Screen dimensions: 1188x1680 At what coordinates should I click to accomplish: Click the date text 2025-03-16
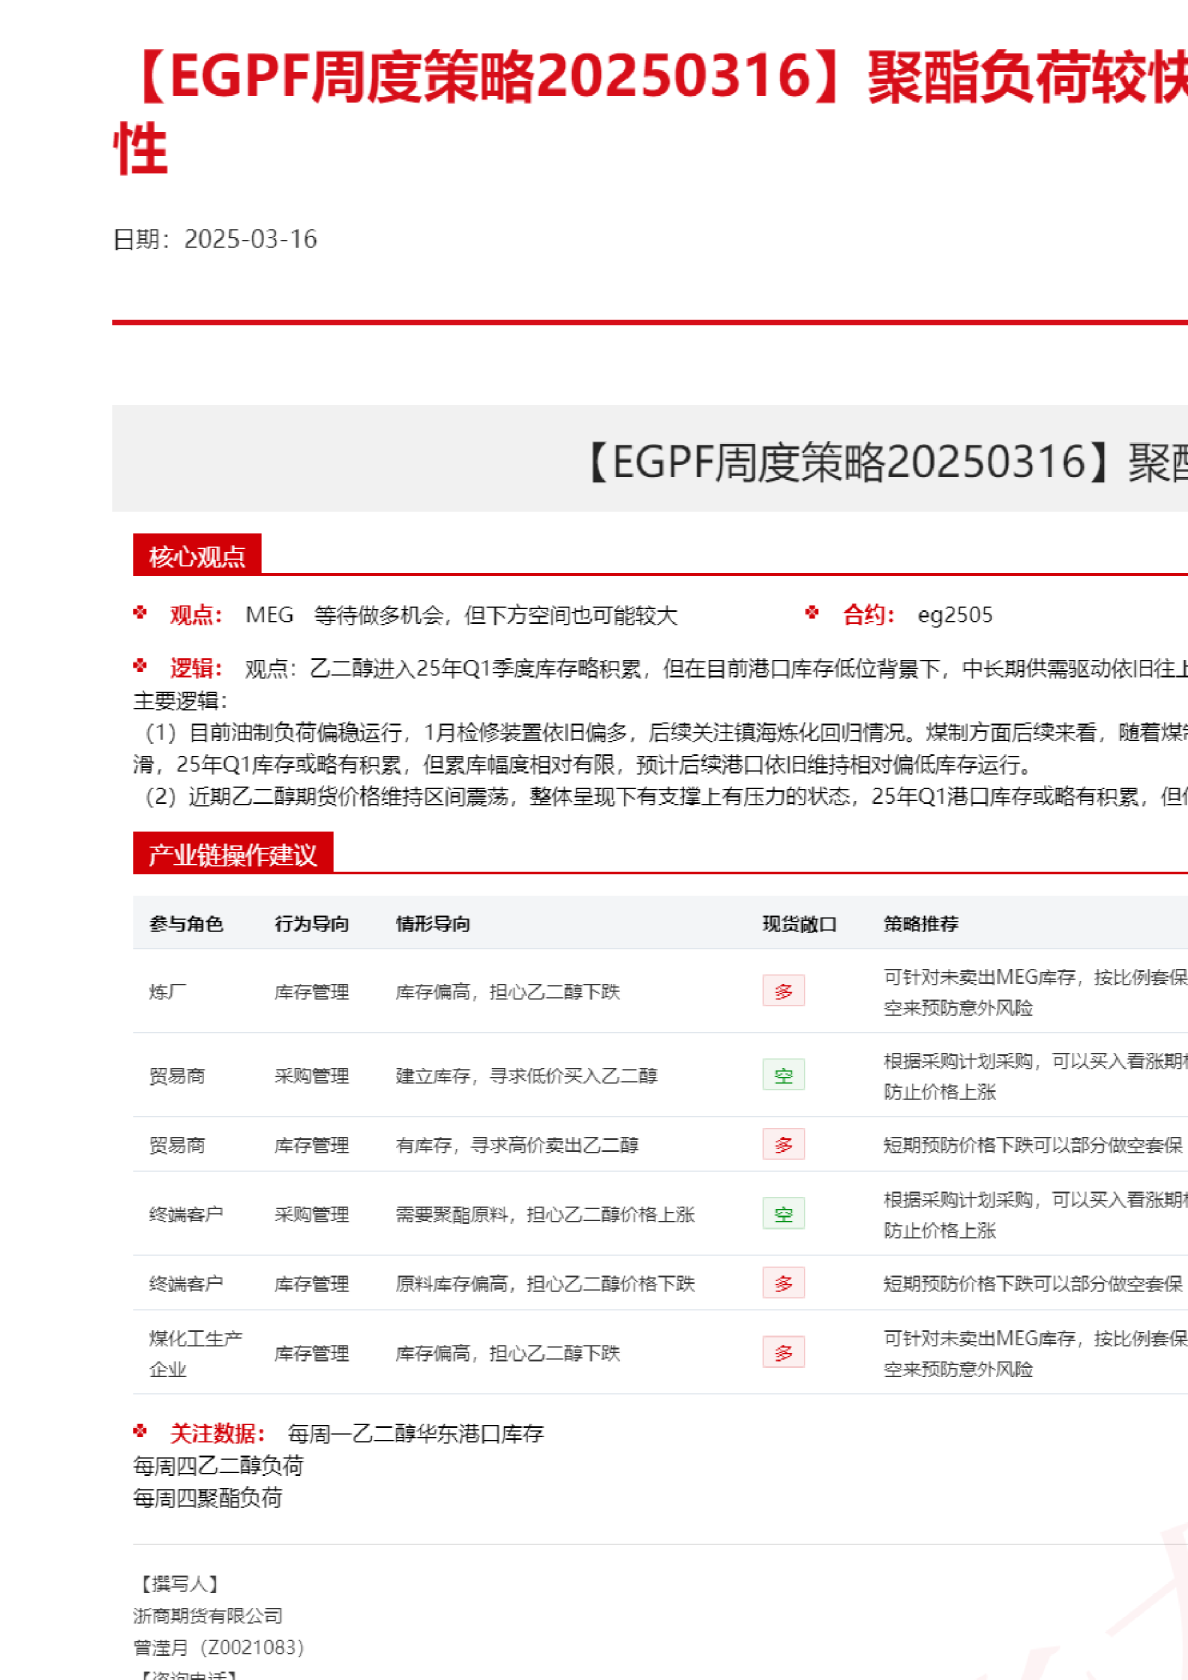(250, 239)
